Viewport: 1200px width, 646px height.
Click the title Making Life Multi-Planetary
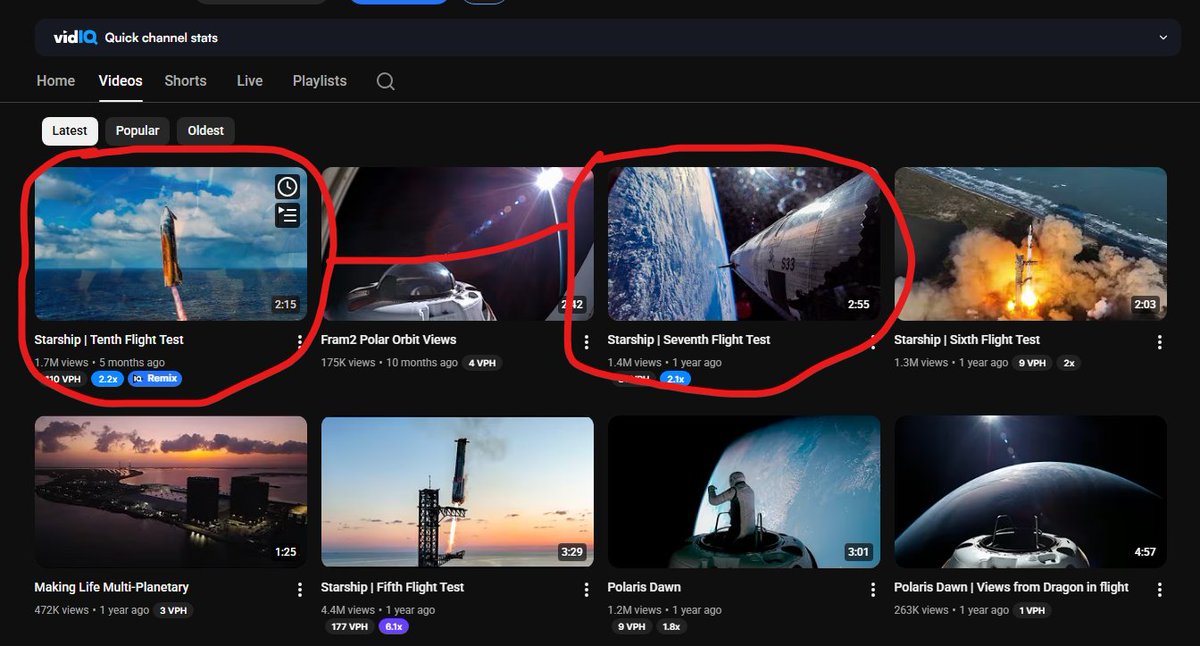pyautogui.click(x=112, y=588)
